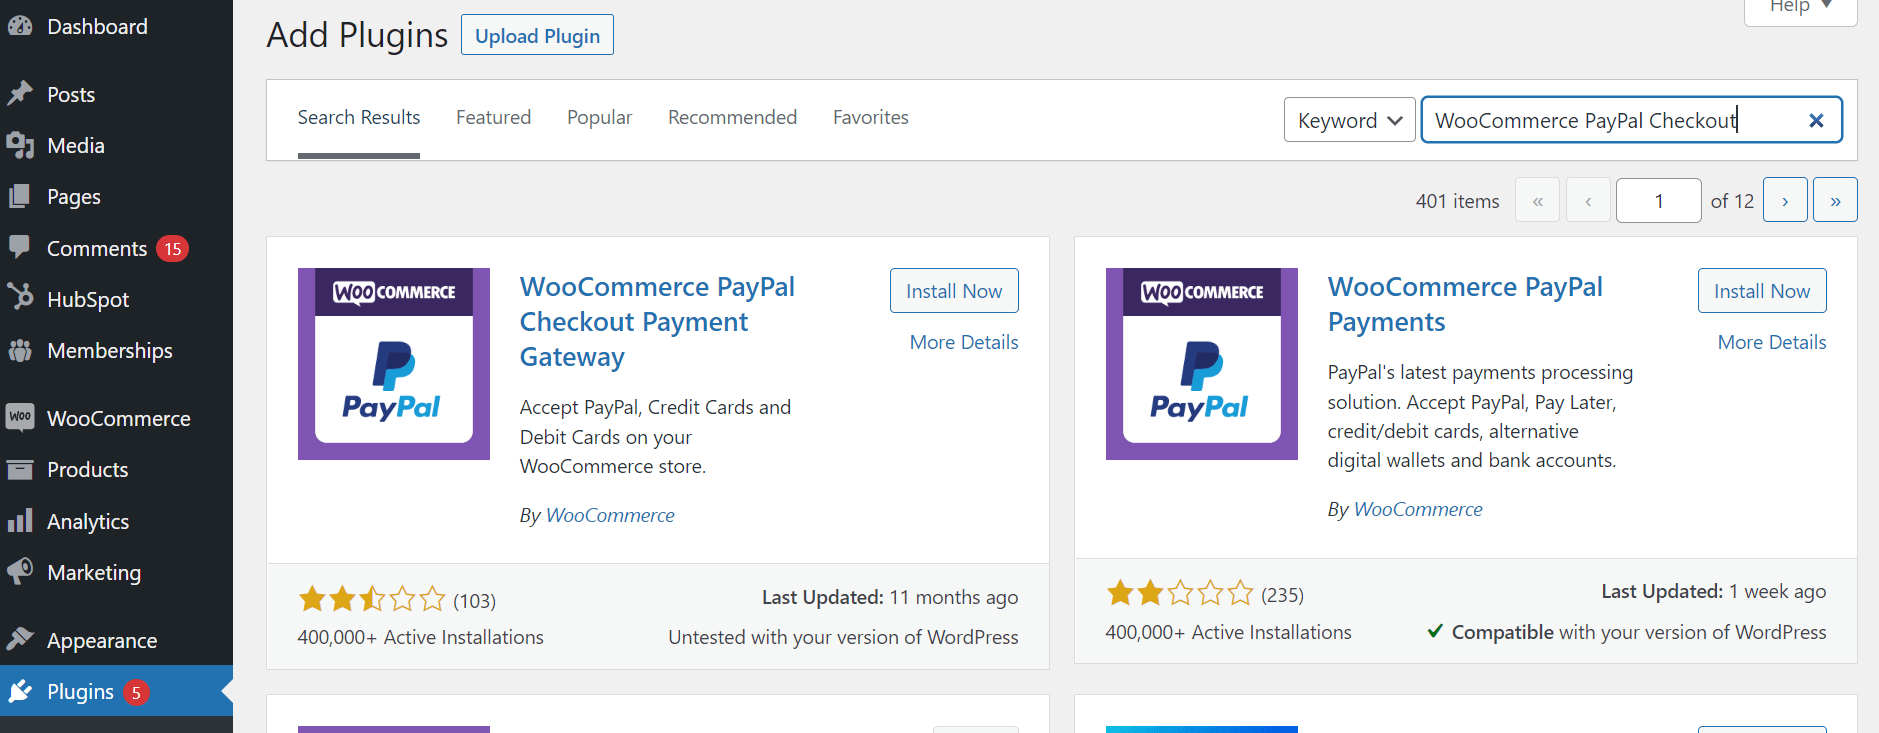Image resolution: width=1879 pixels, height=733 pixels.
Task: Open the HubSpot menu
Action: [116, 299]
